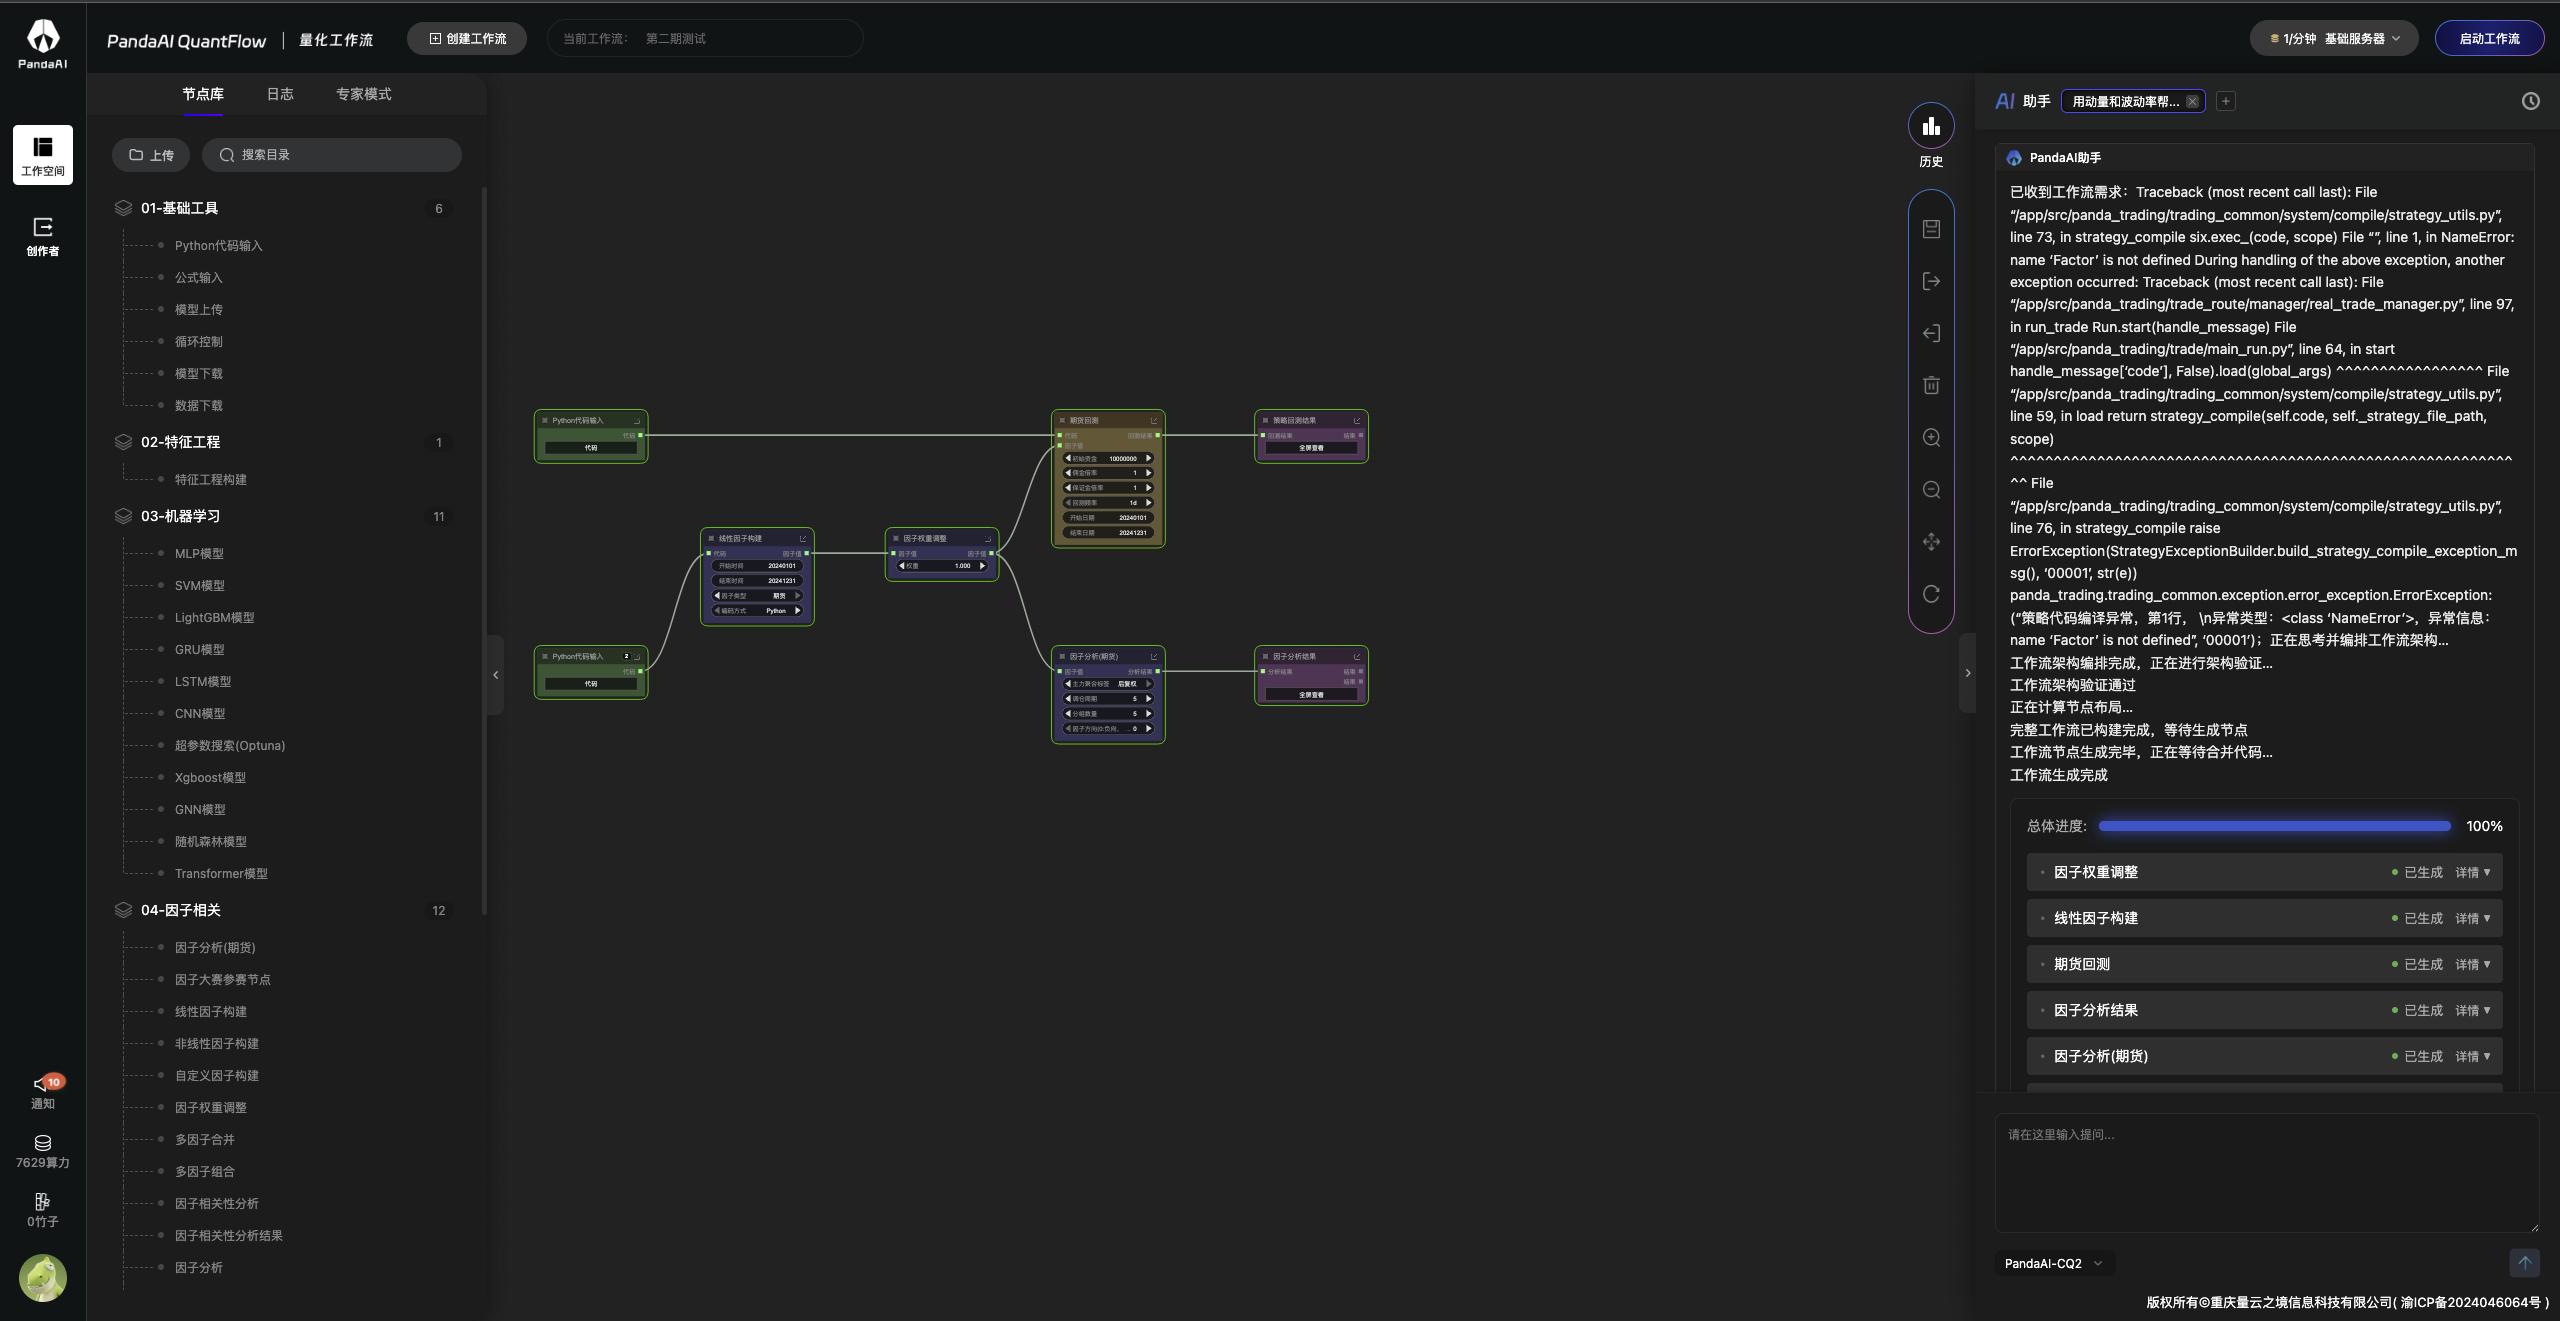
Task: Expand the 因子分析结果 node corner icon
Action: (x=1356, y=657)
